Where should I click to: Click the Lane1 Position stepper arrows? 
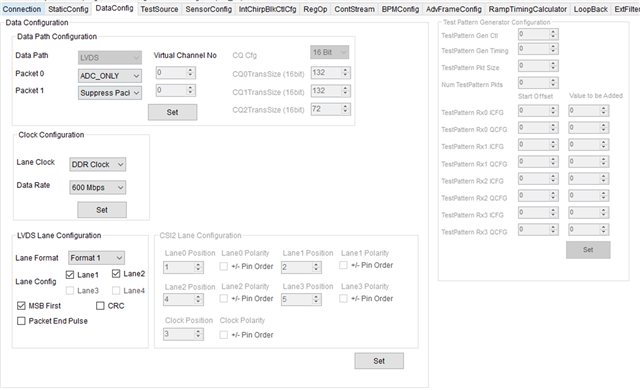[316, 267]
